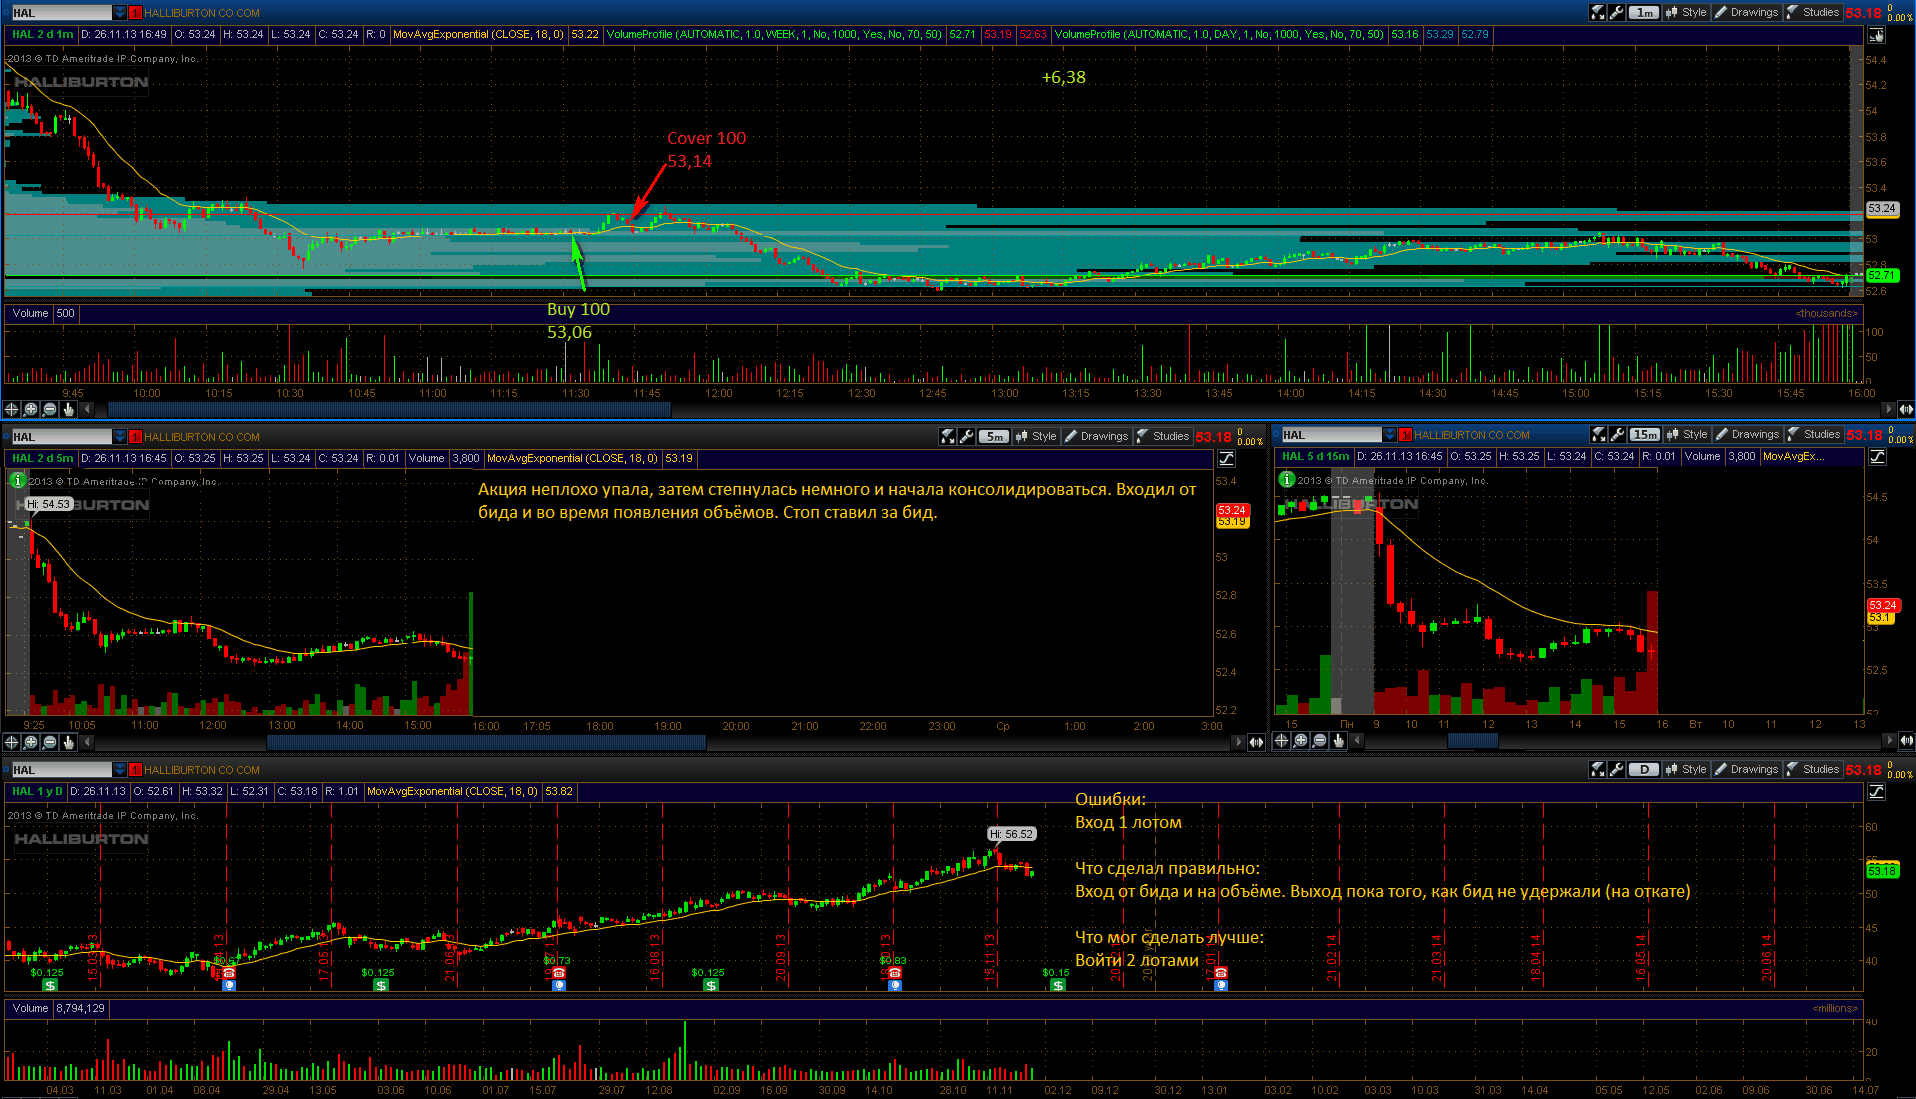Open settings wrench in 15m chart
Viewport: 1916px width, 1099px height.
tap(1616, 435)
